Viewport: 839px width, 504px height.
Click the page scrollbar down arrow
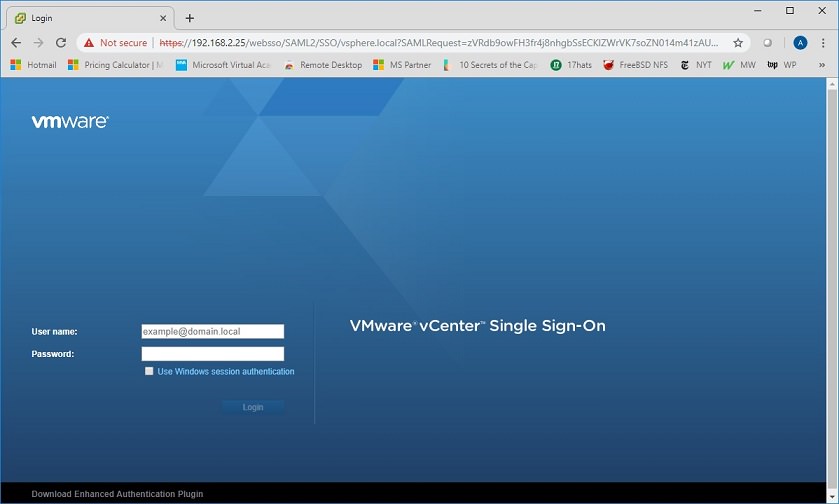pyautogui.click(x=832, y=498)
